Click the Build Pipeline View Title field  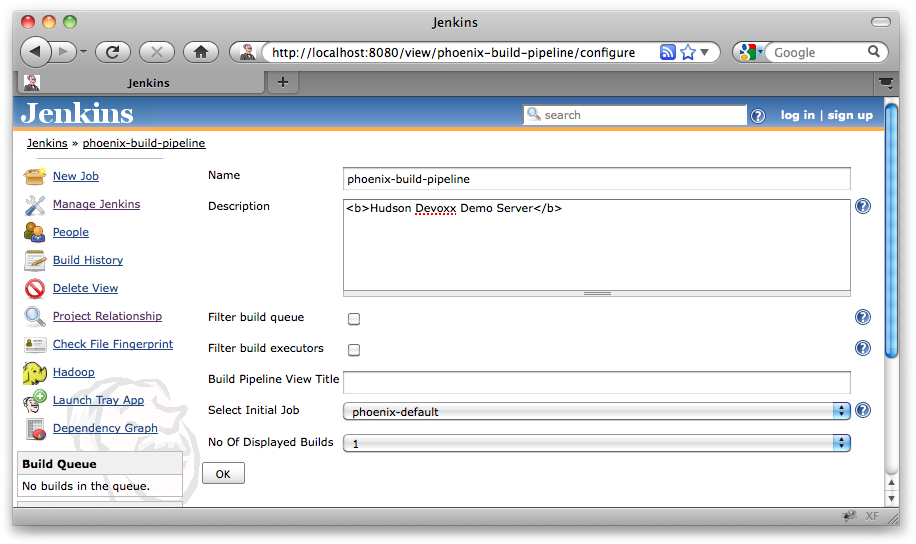coord(596,383)
